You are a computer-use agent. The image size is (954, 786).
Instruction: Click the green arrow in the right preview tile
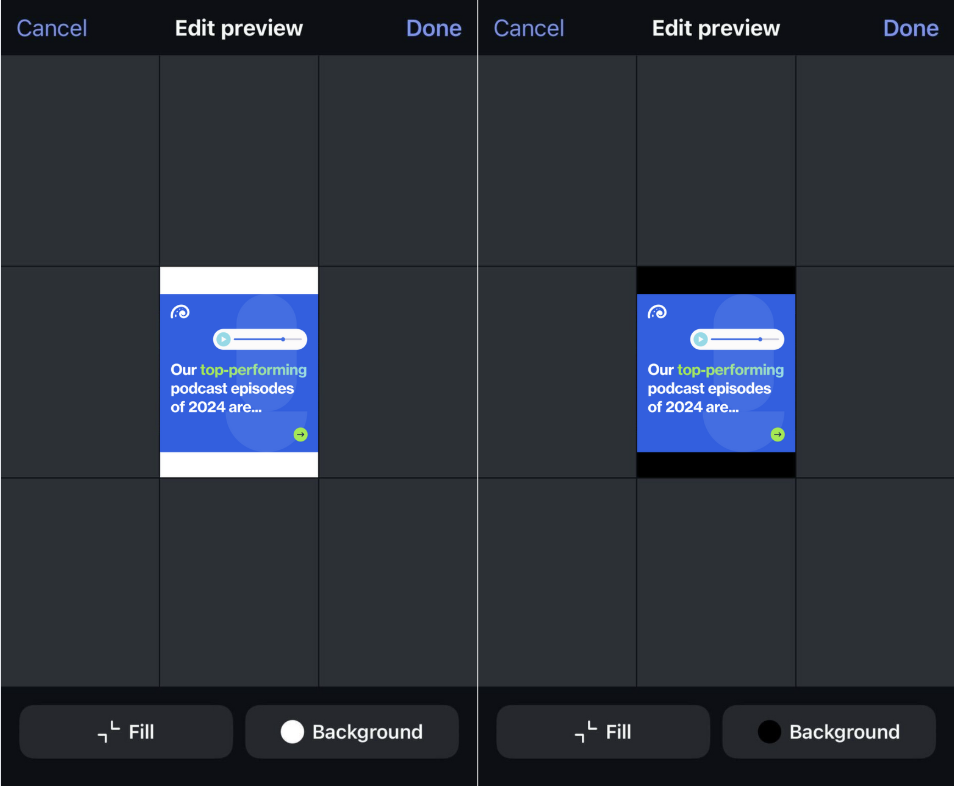tap(777, 434)
